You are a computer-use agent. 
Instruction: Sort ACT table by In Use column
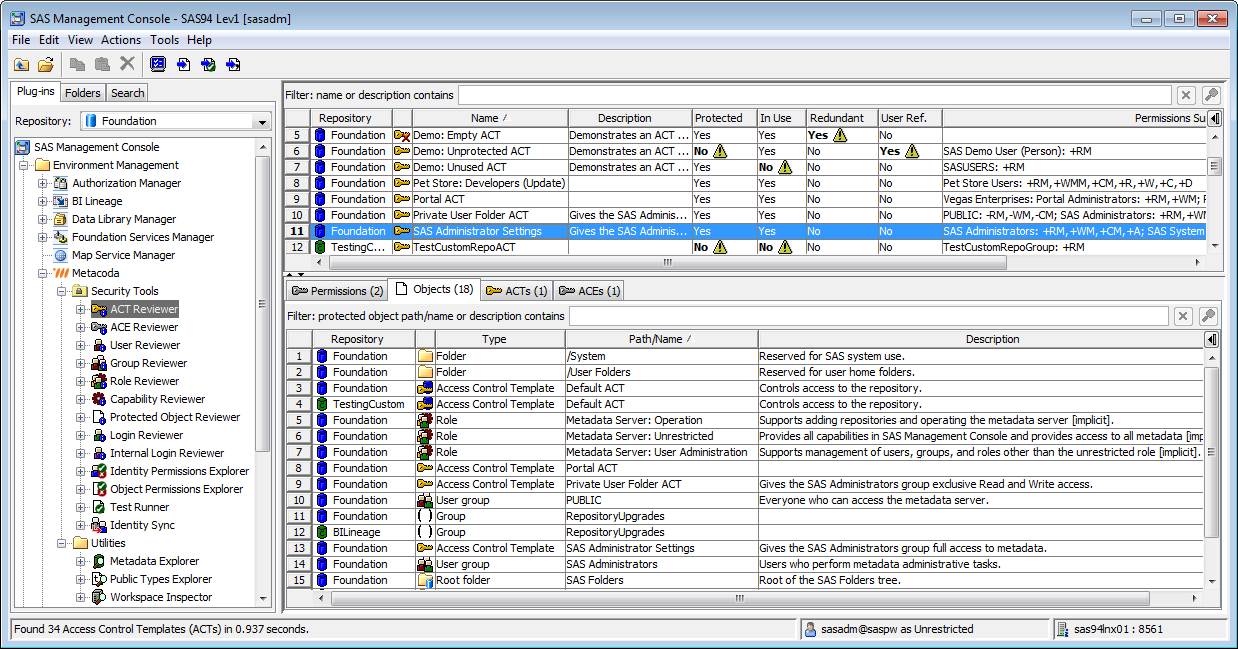(x=781, y=118)
